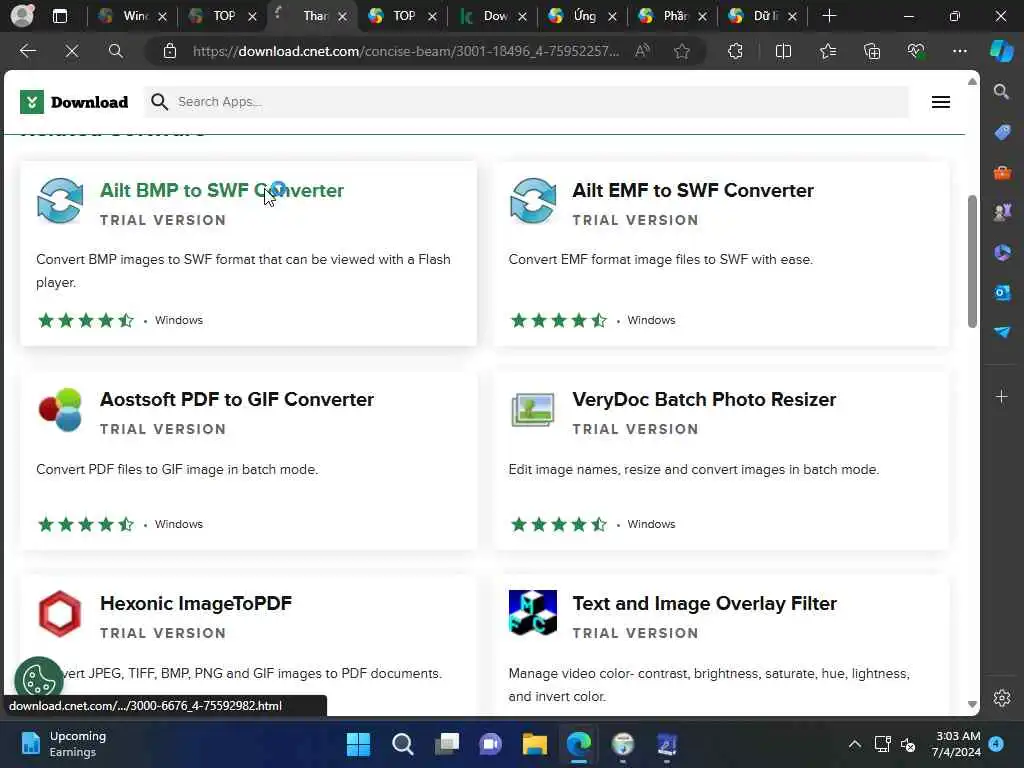Toggle split screen view
Screen dimensions: 1024x768
pyautogui.click(x=783, y=51)
